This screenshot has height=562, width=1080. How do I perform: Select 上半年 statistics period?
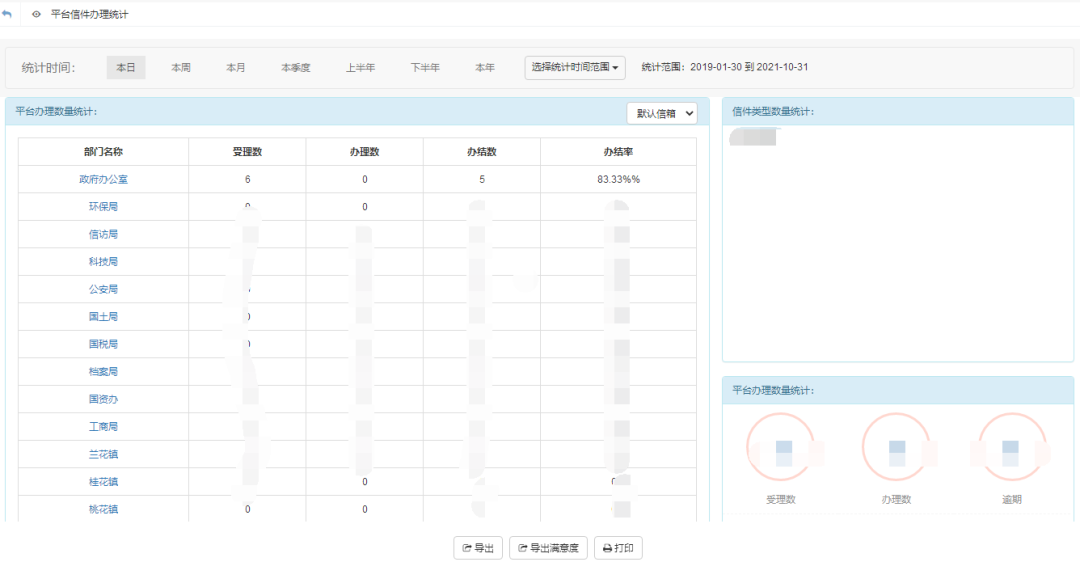(360, 68)
